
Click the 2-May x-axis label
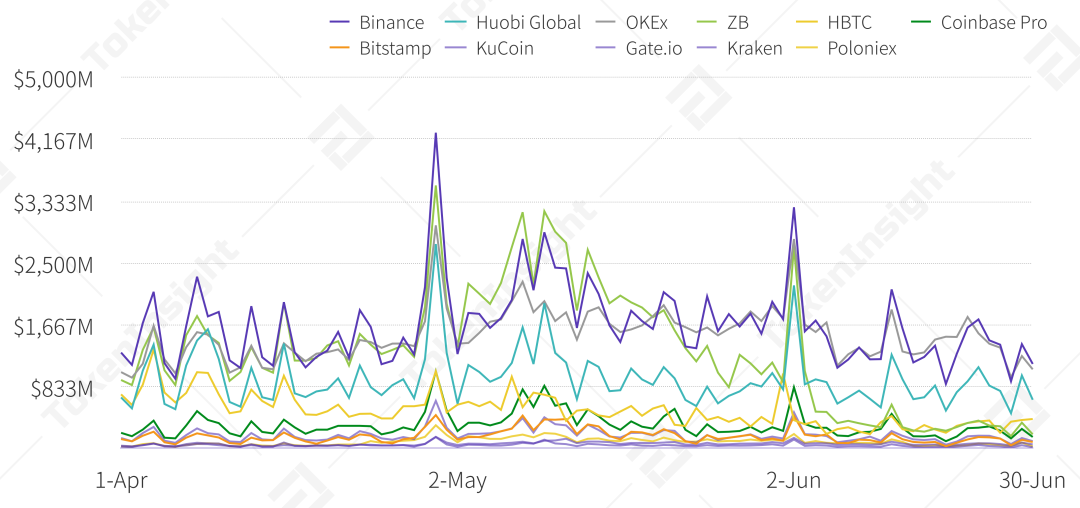pyautogui.click(x=457, y=481)
